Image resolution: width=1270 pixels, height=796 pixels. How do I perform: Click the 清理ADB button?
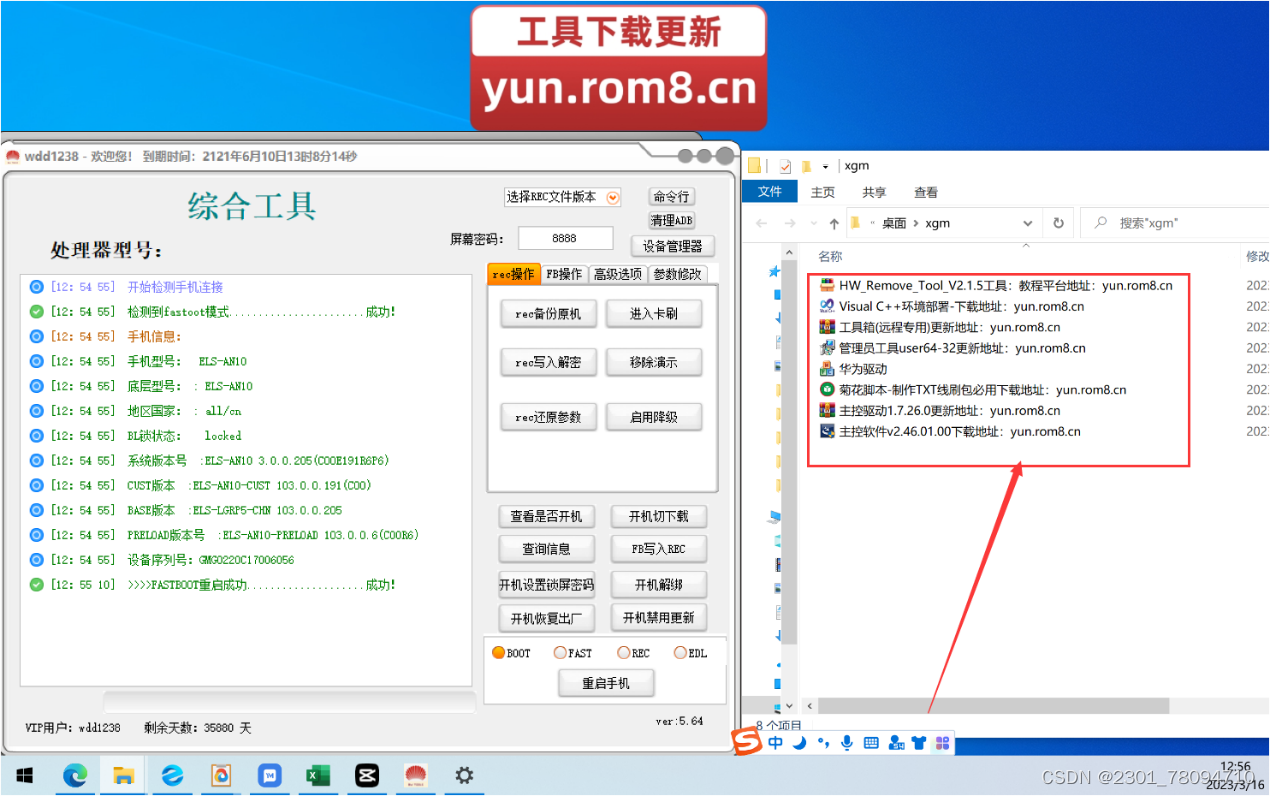pos(671,220)
